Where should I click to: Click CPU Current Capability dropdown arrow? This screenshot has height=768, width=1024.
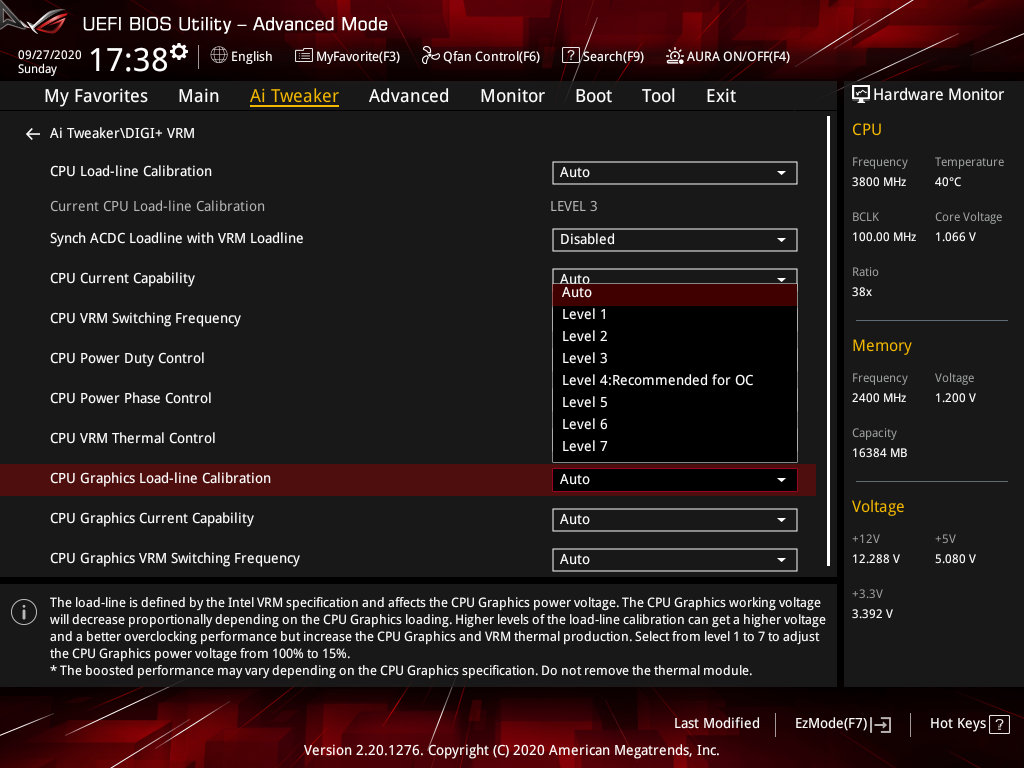781,279
